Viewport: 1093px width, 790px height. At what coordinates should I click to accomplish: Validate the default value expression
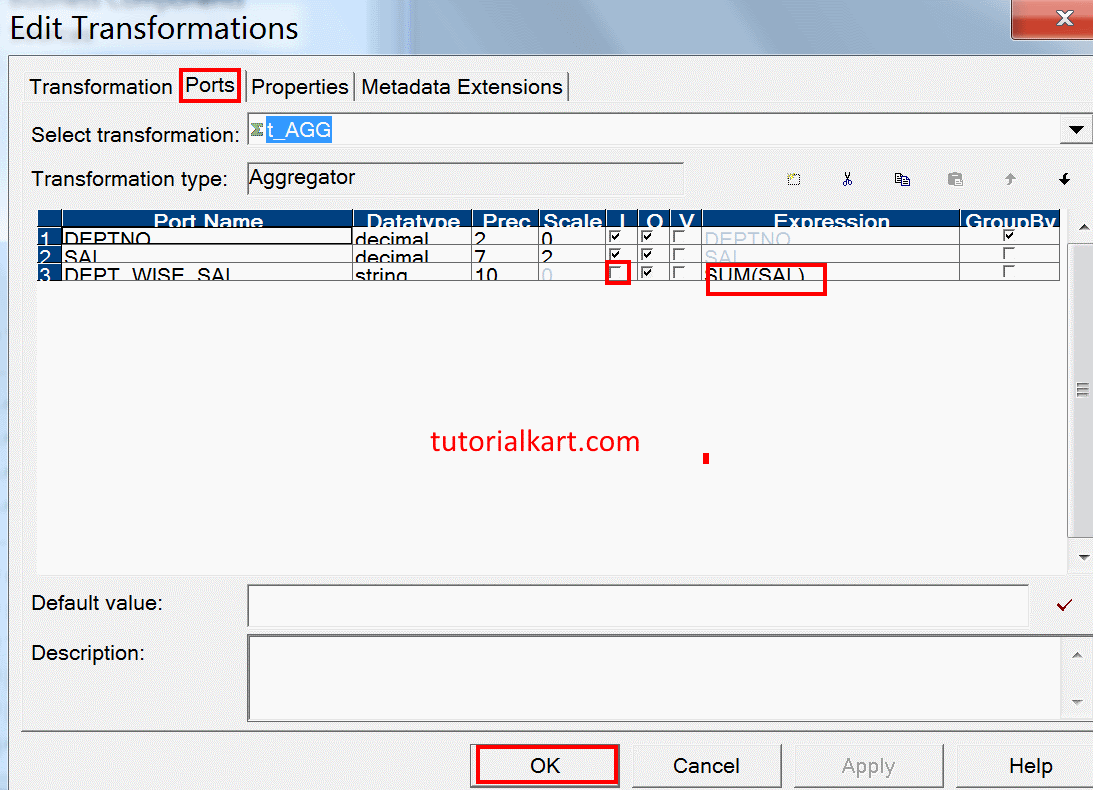tap(1063, 604)
